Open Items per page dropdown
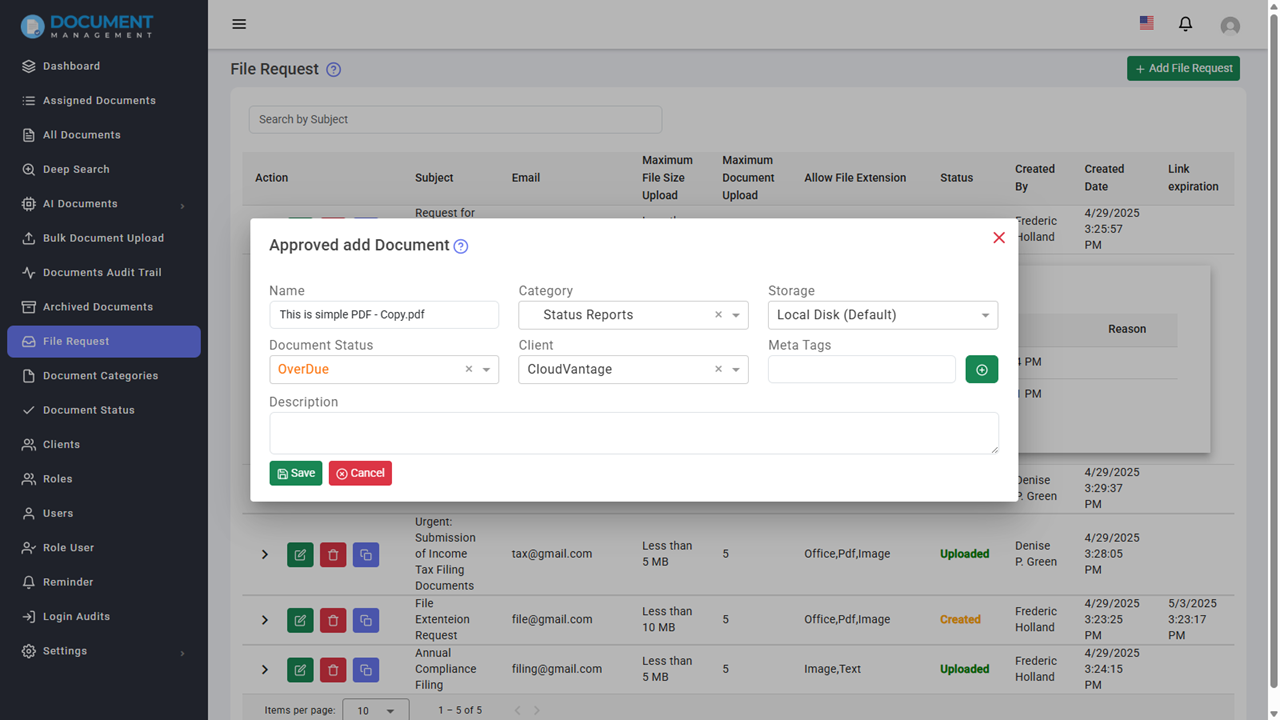1280x720 pixels. tap(376, 710)
